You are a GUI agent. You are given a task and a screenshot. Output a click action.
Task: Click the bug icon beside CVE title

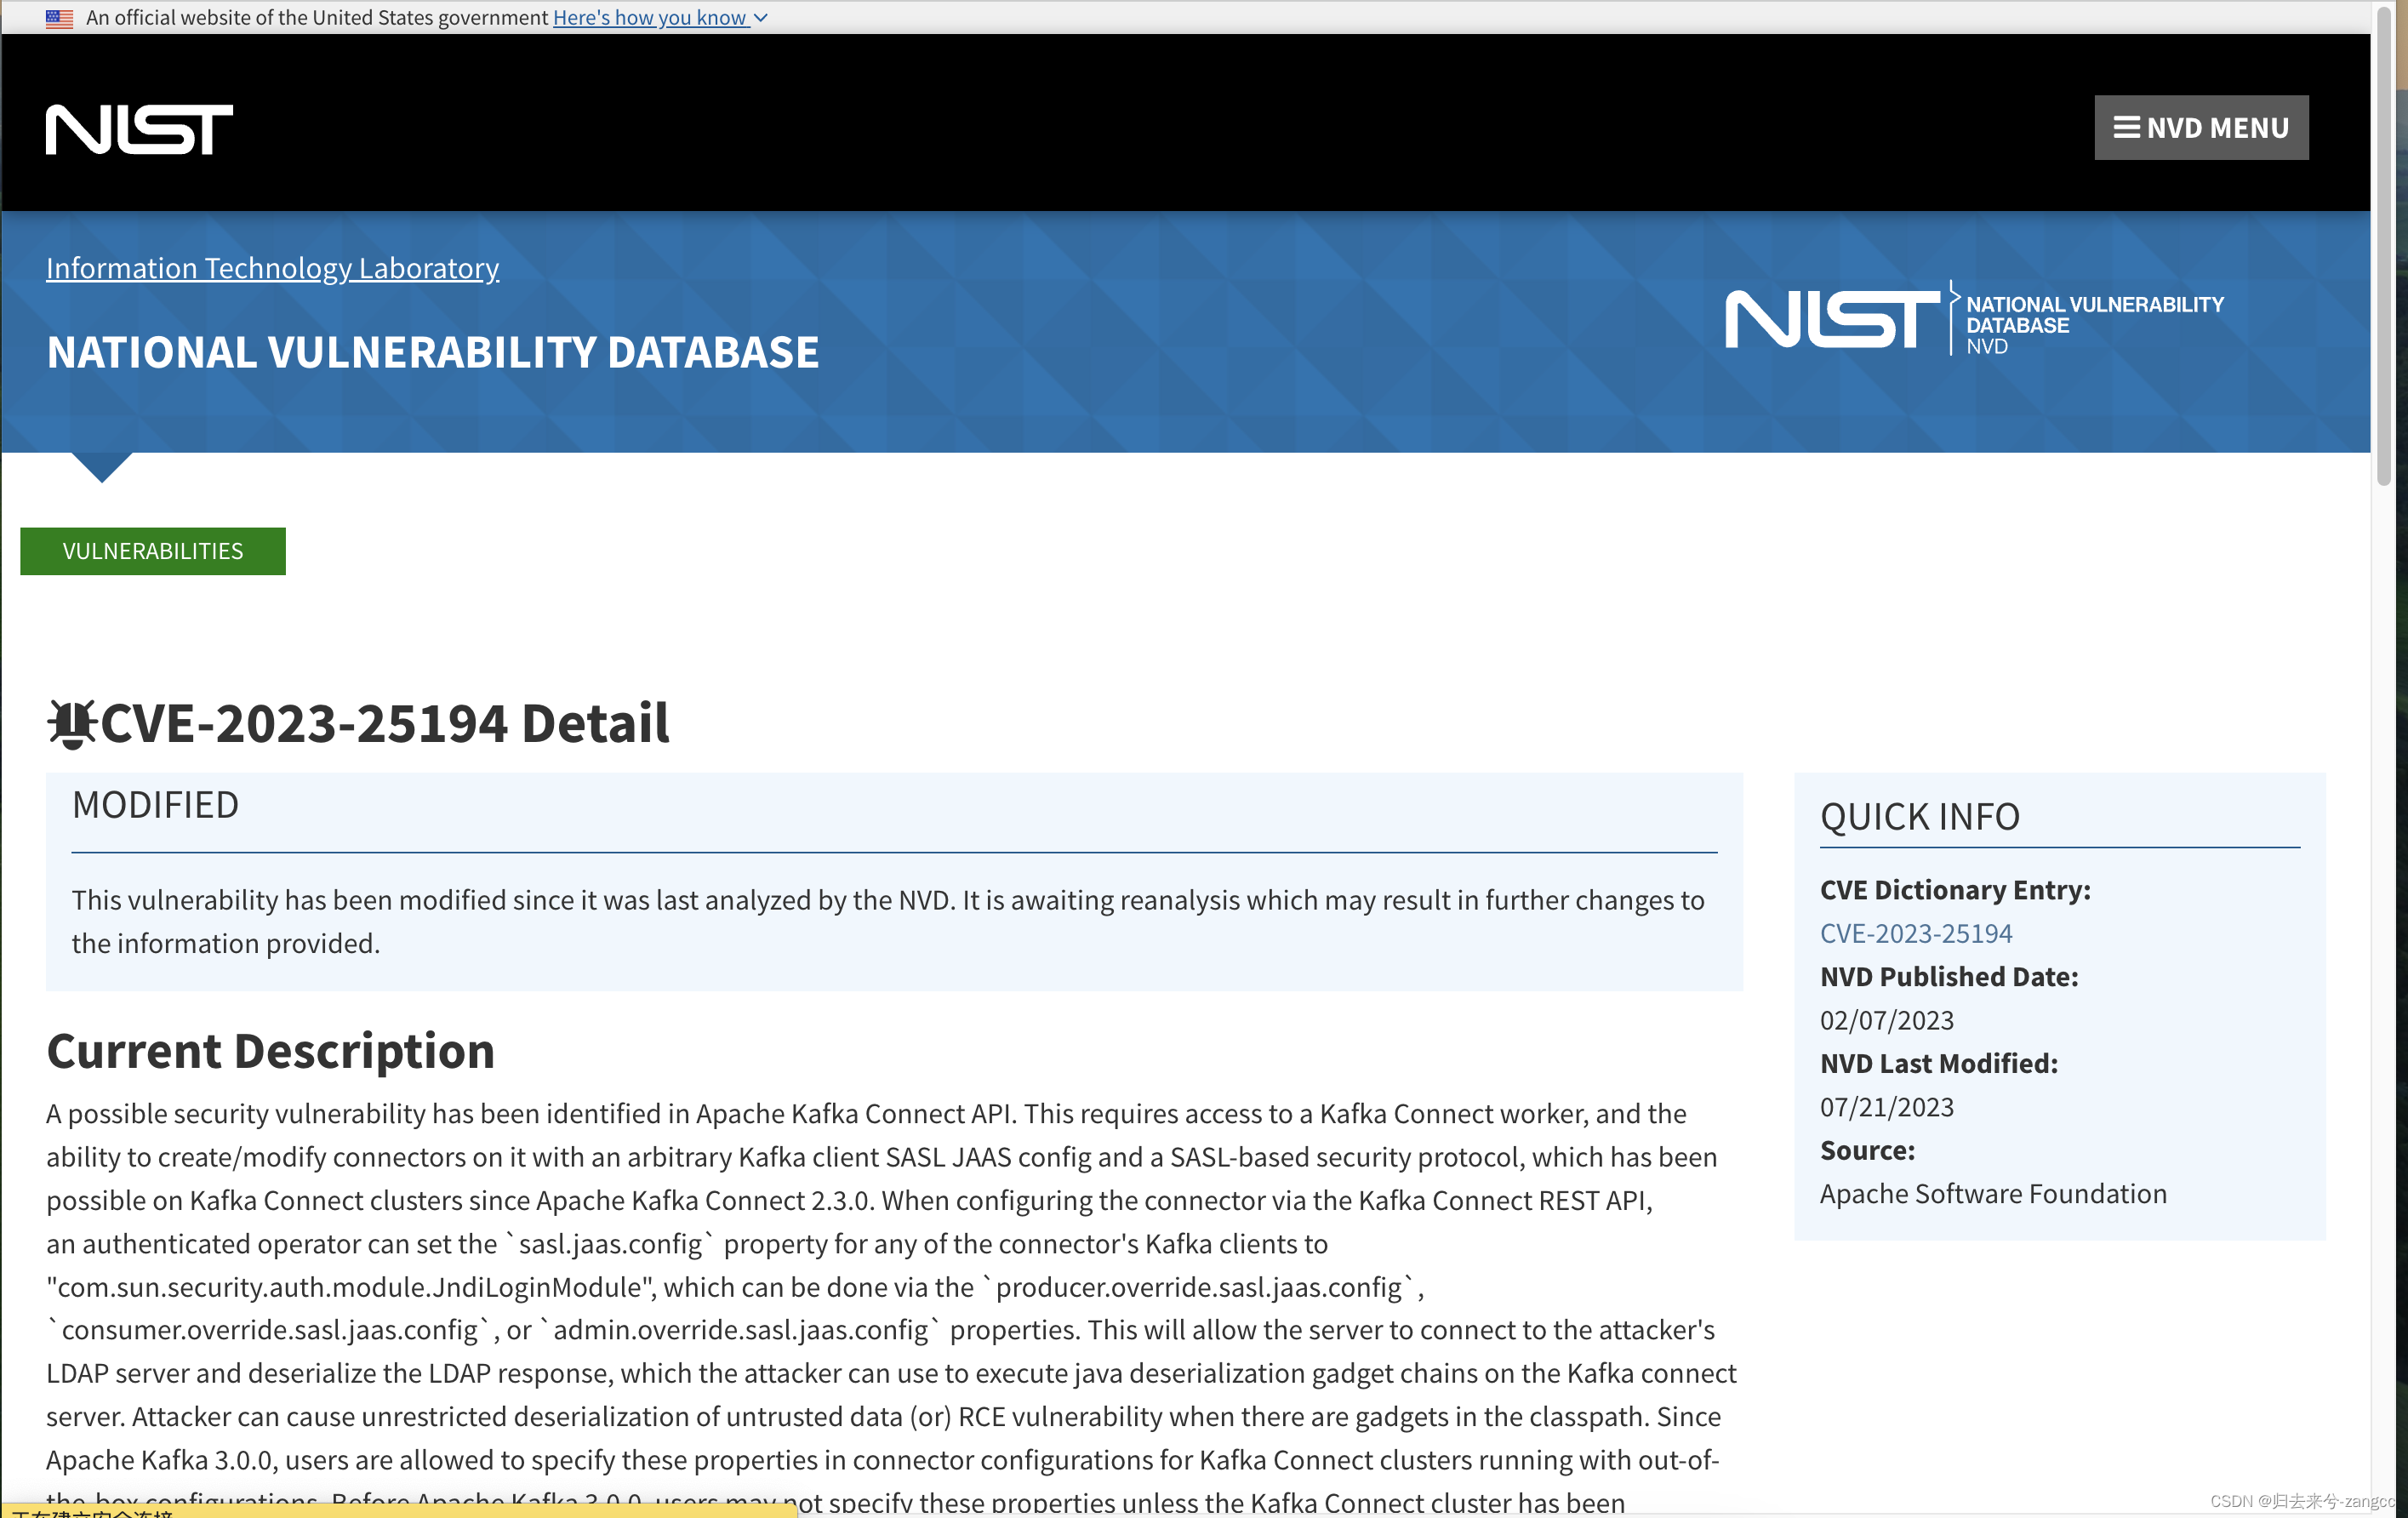tap(72, 724)
